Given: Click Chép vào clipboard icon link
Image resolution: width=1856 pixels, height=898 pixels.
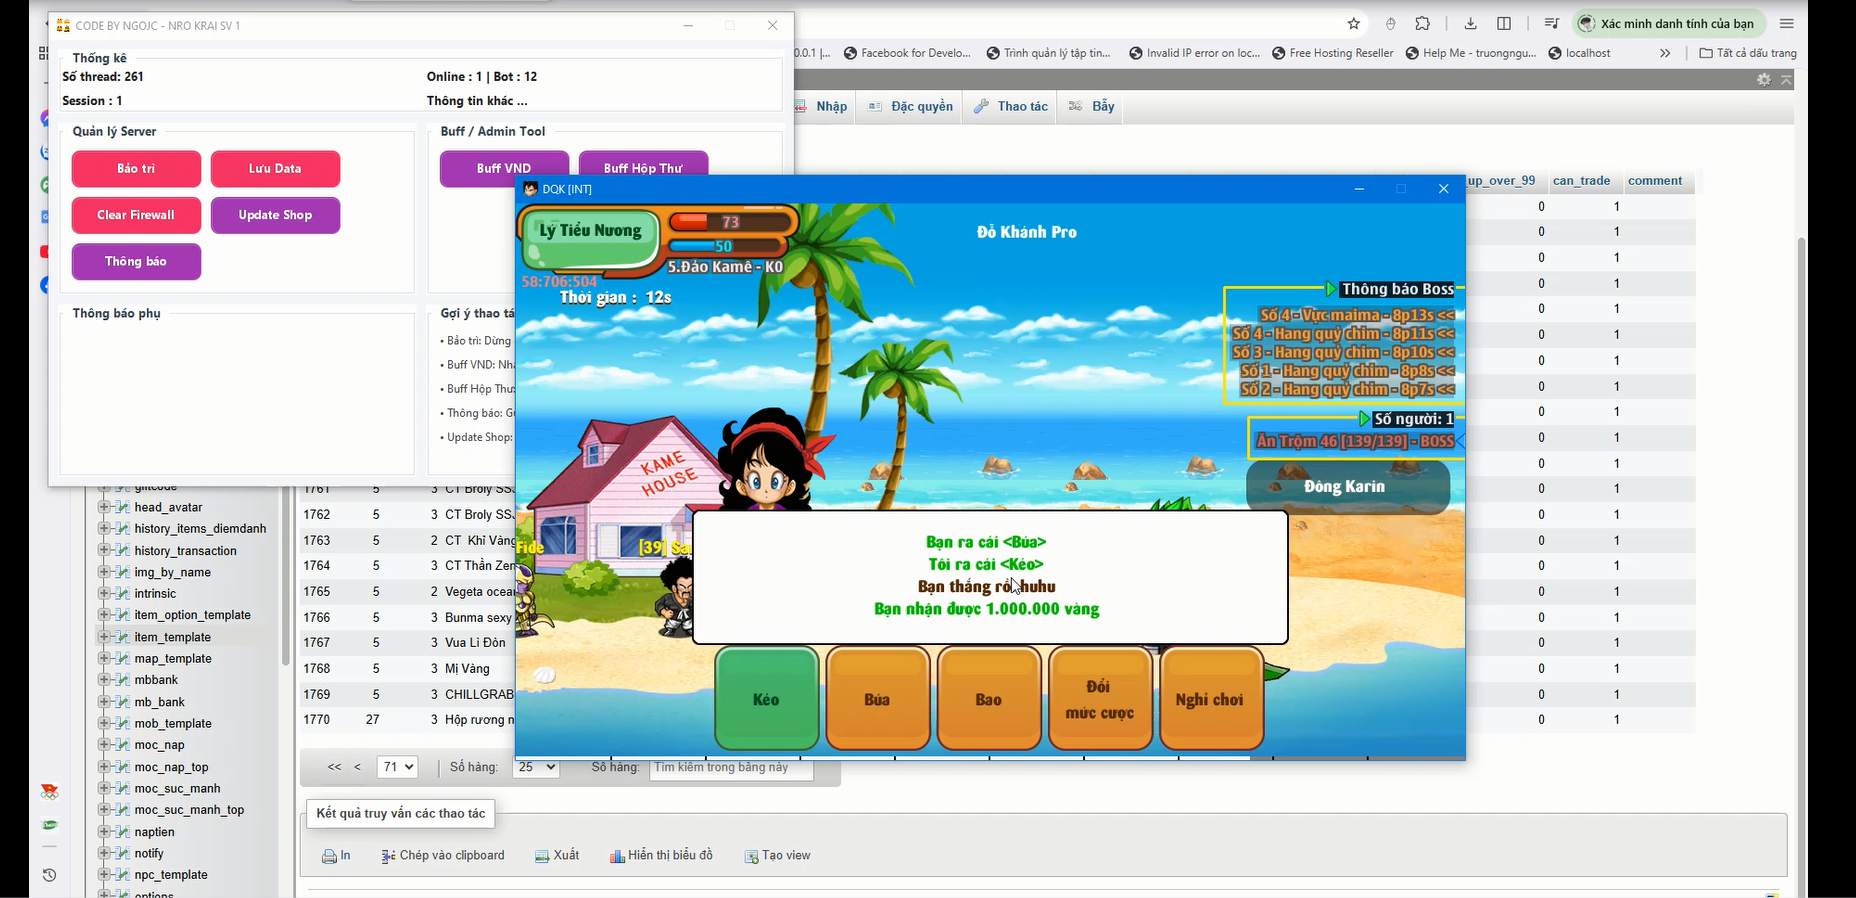Looking at the screenshot, I should (443, 856).
